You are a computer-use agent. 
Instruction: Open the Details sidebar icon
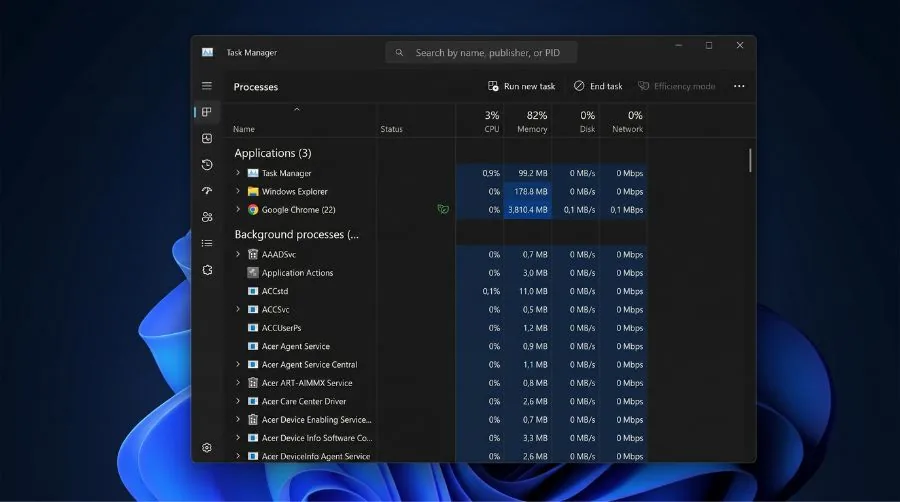point(207,243)
